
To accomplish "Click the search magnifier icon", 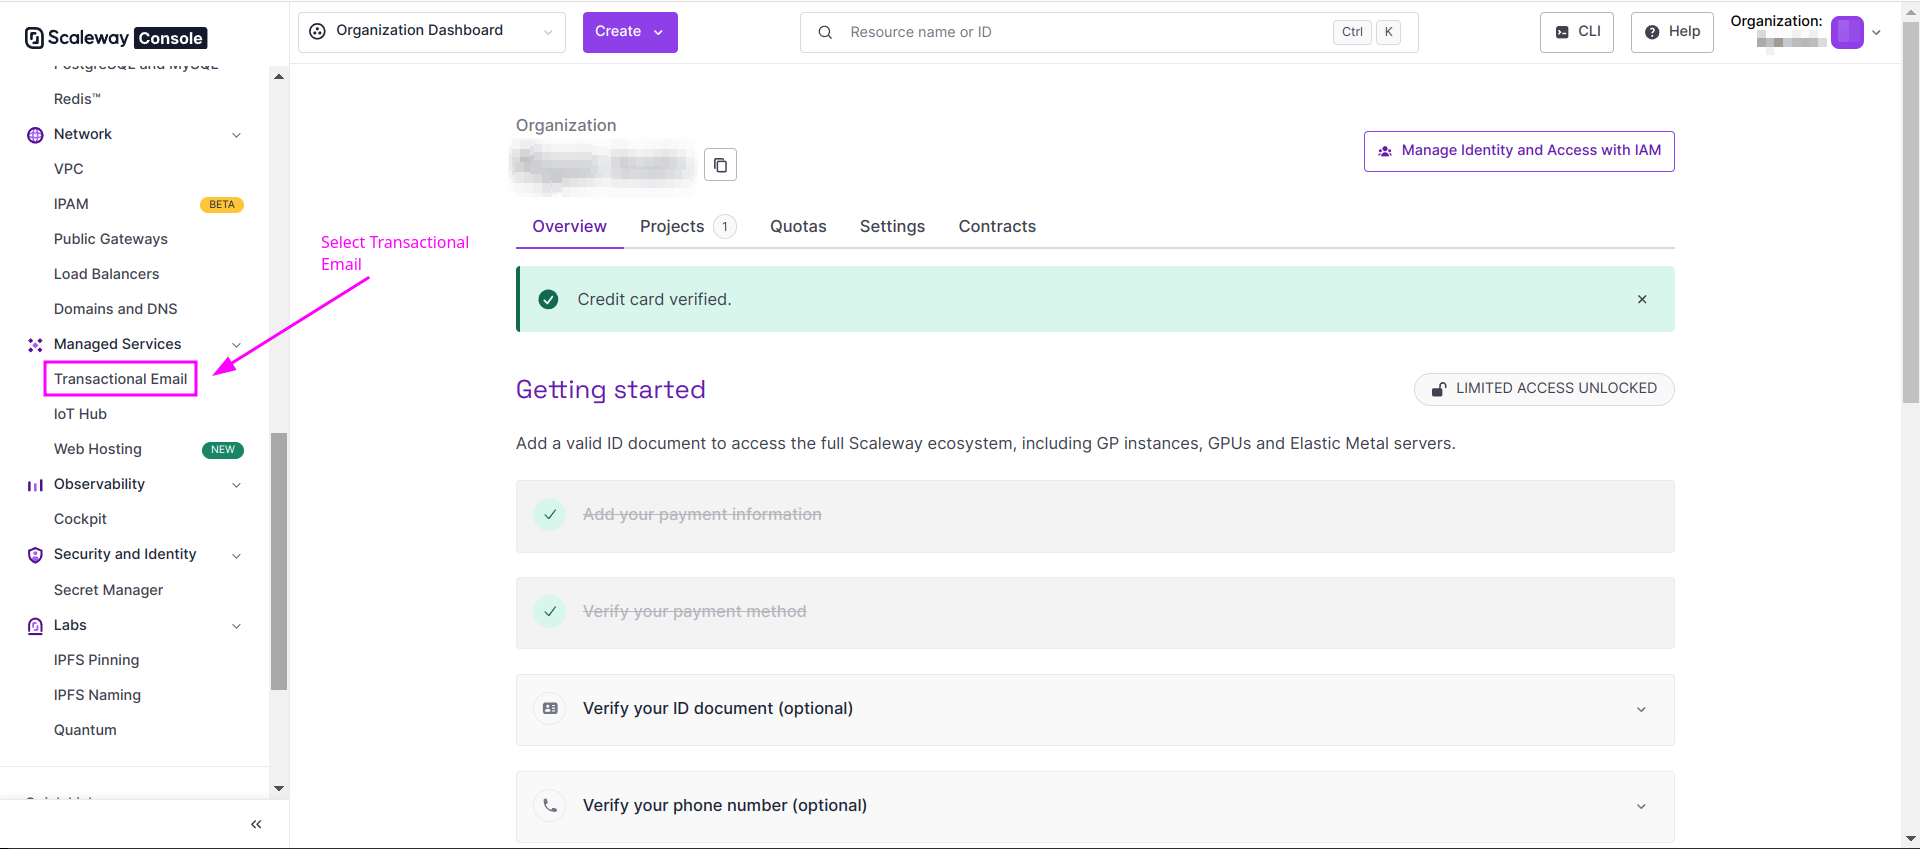I will (825, 32).
